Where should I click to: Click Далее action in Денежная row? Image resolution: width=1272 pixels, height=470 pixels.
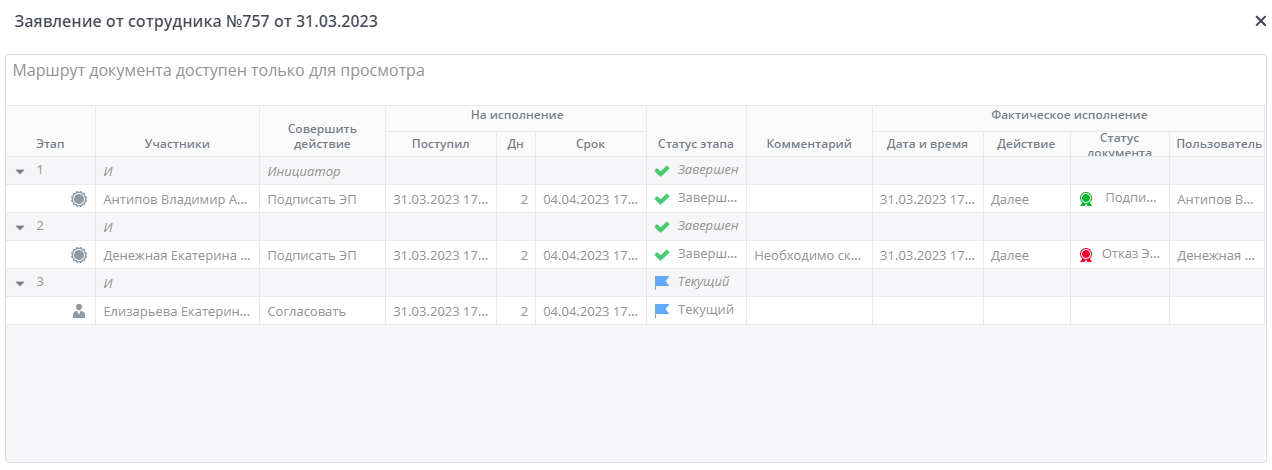point(1026,255)
